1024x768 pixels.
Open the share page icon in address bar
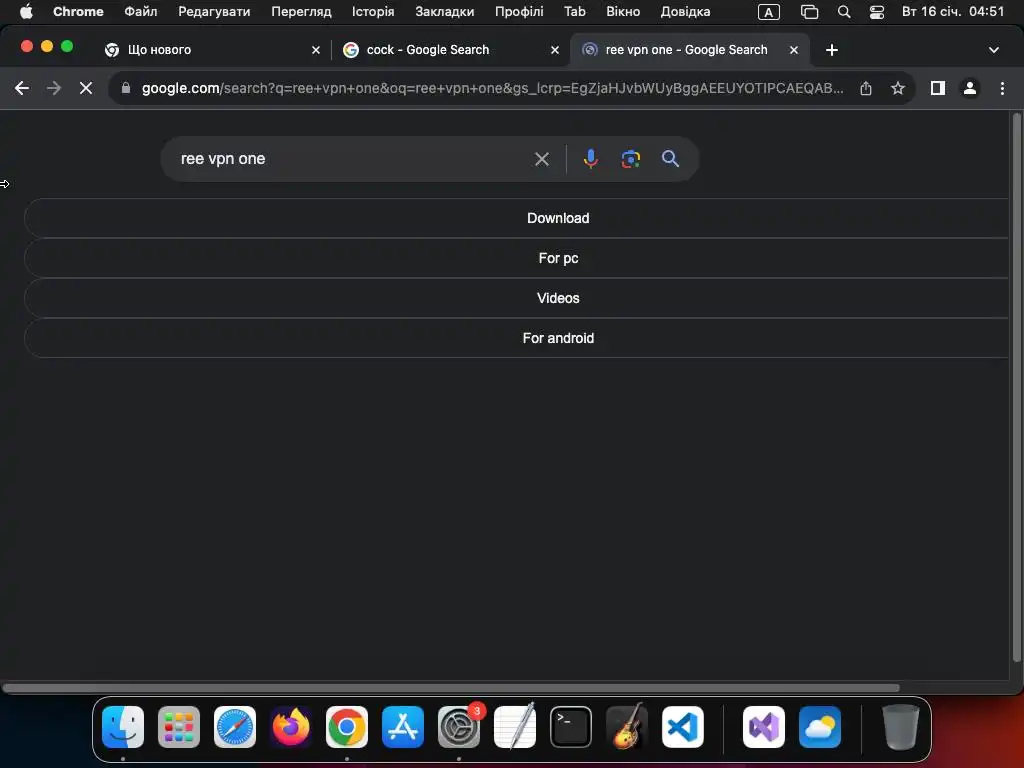point(866,88)
